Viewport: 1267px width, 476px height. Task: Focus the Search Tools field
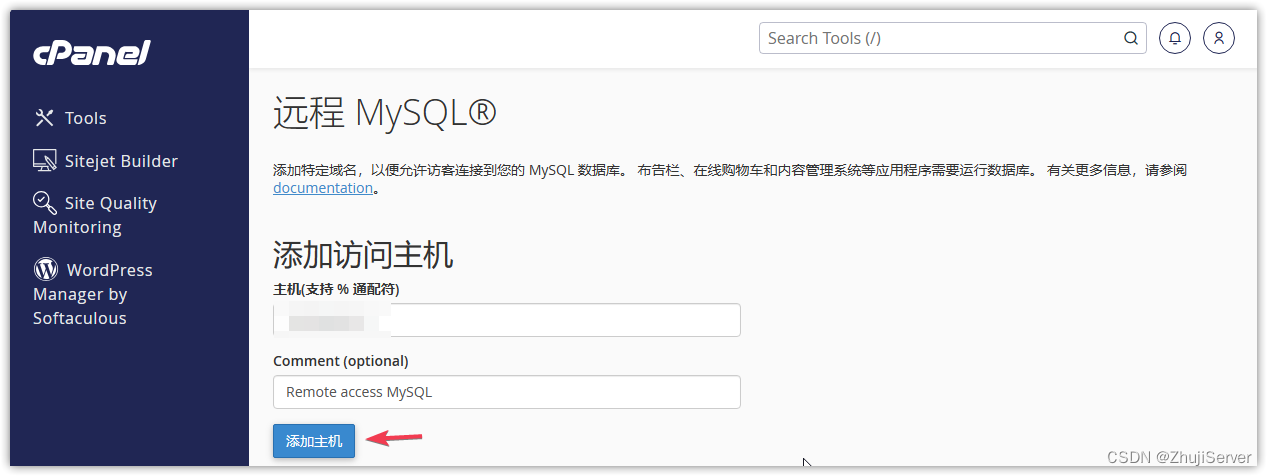953,38
